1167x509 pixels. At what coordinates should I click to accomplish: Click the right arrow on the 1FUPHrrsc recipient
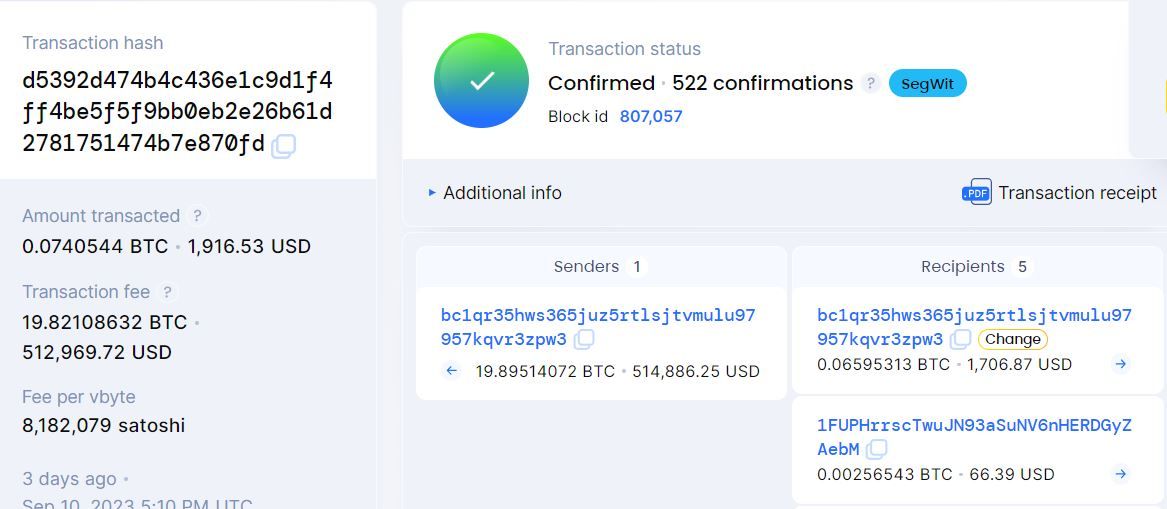click(1121, 474)
